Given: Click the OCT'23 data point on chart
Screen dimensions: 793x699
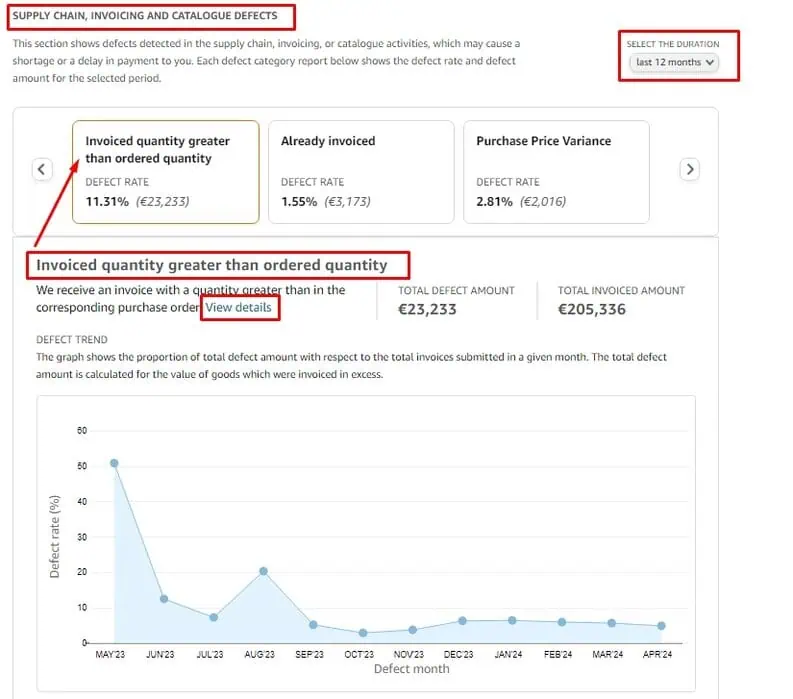Looking at the screenshot, I should [x=363, y=633].
